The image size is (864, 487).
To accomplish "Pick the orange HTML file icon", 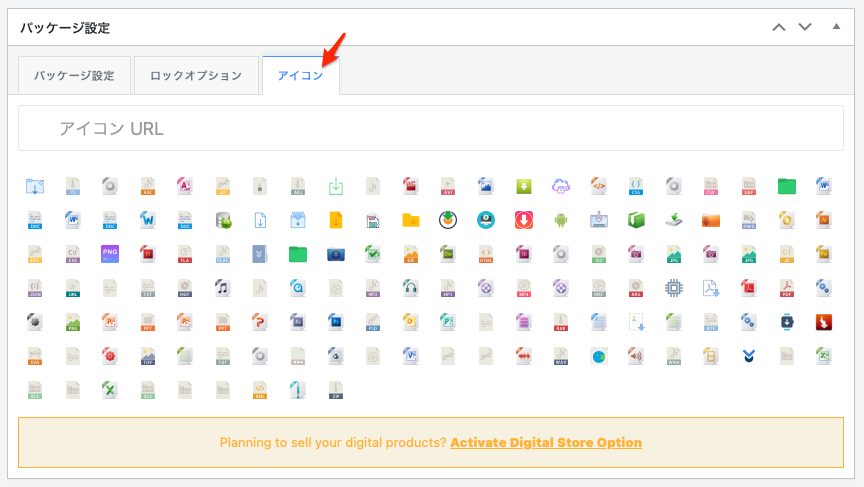I will (485, 253).
